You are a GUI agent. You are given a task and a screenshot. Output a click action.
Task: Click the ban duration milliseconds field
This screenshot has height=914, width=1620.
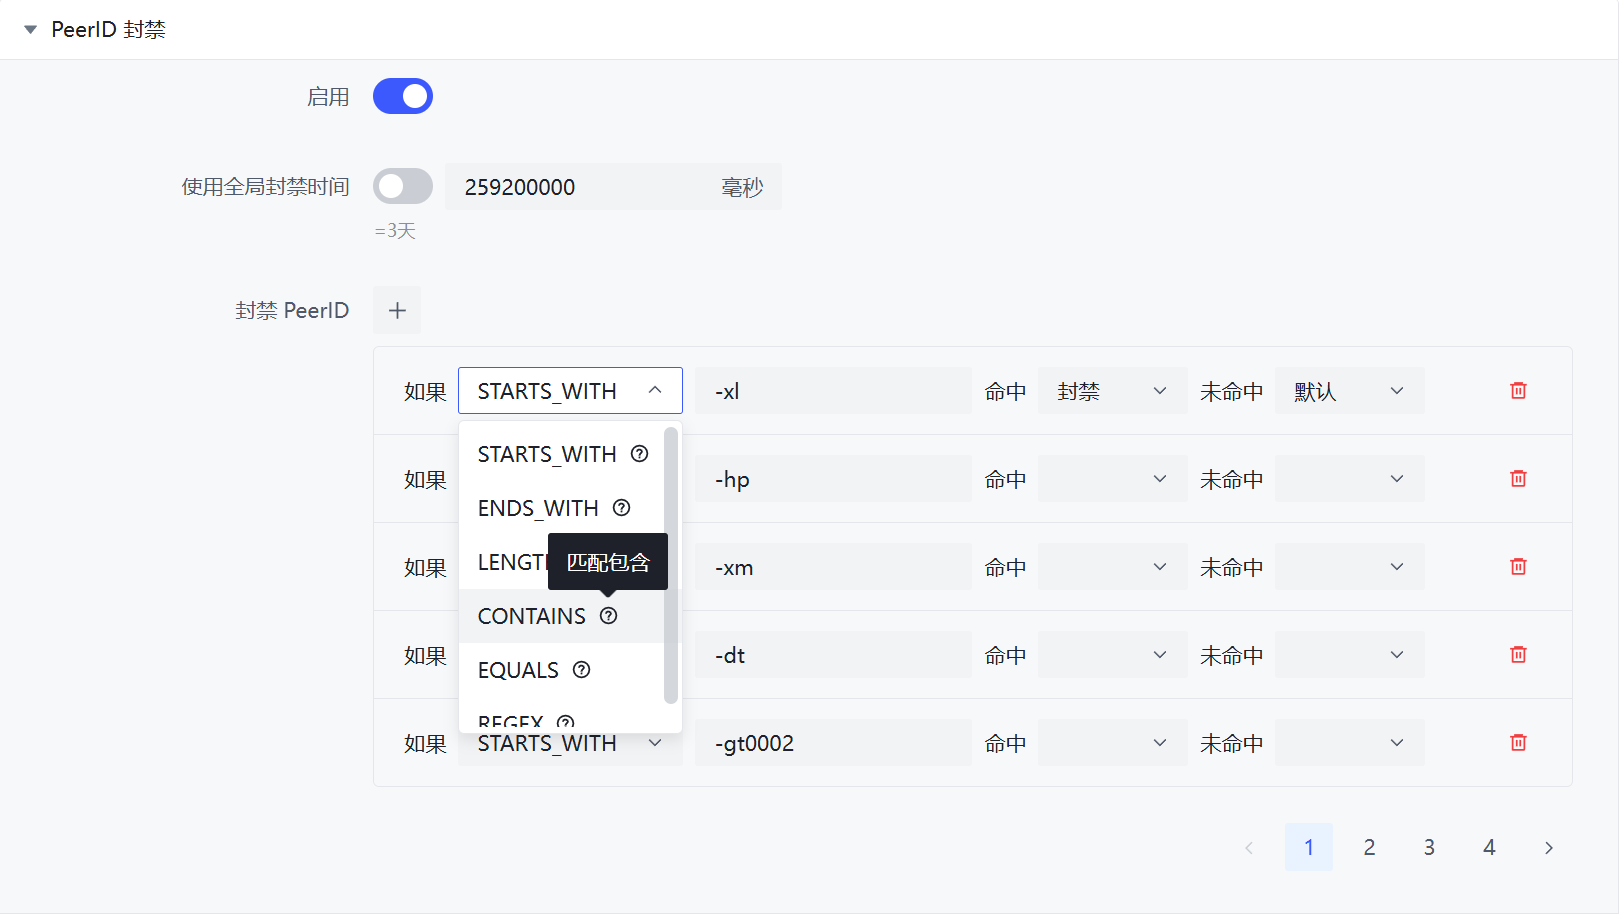pos(580,187)
